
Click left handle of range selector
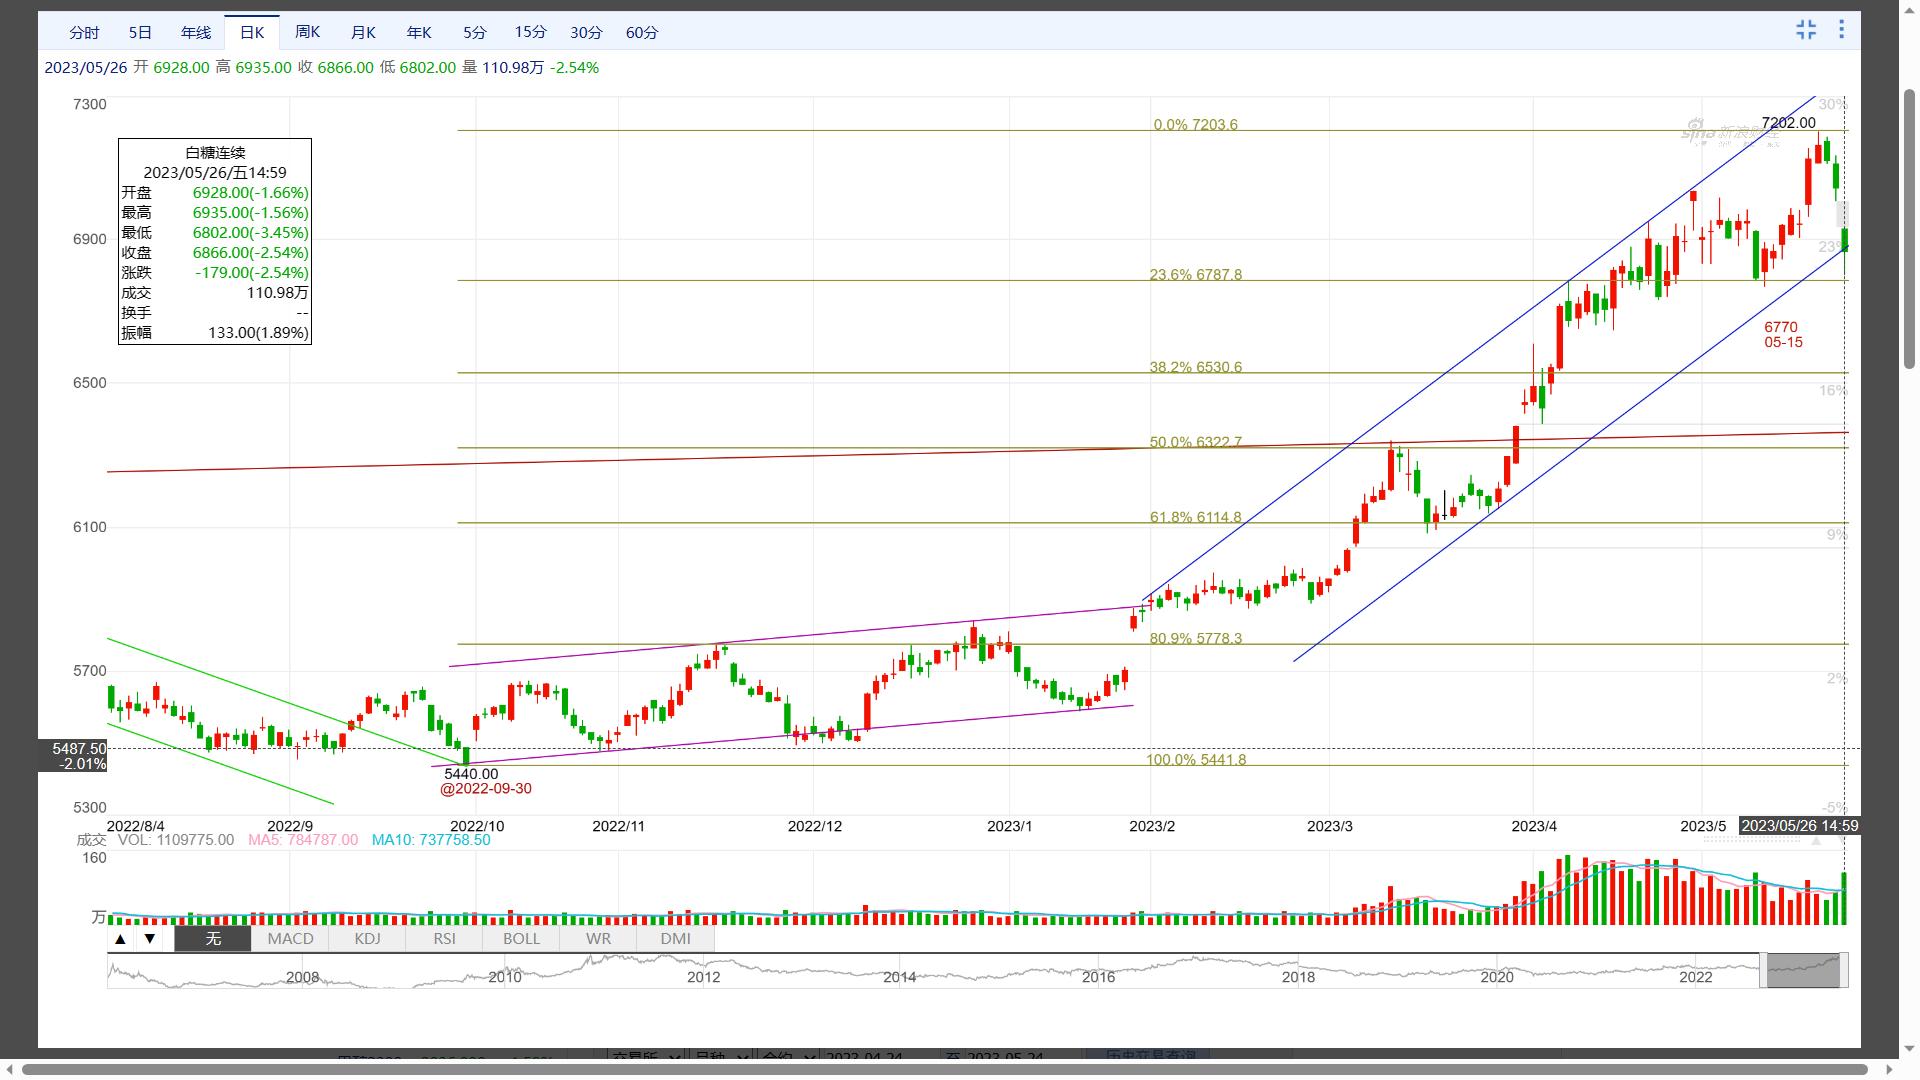(1763, 970)
